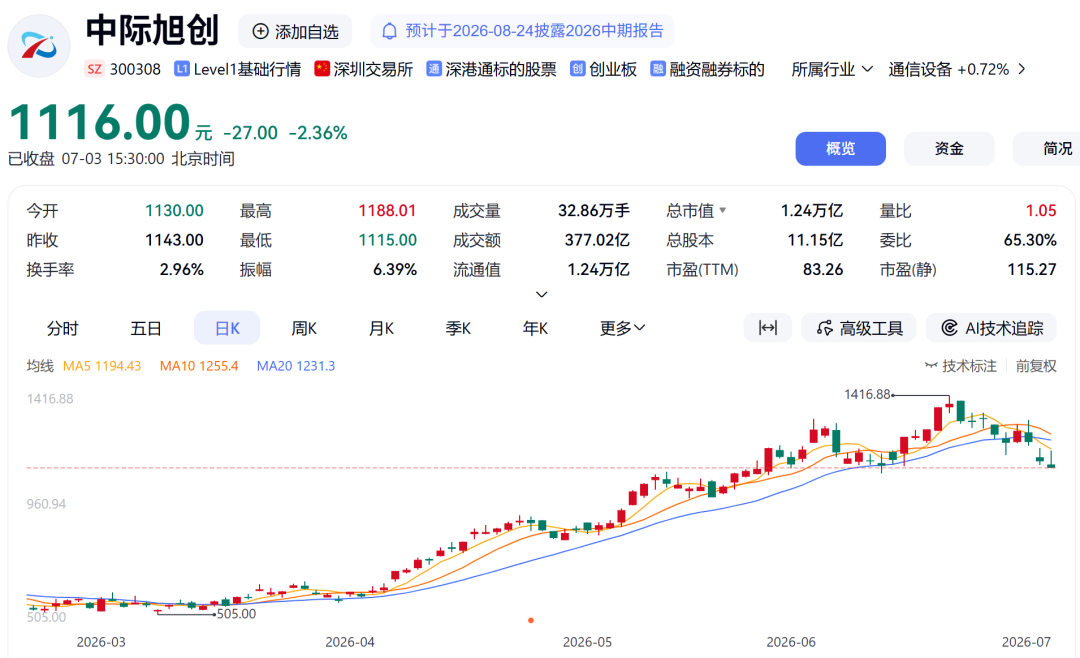Click the China flag icon for 深圳交易所
This screenshot has width=1080, height=658.
(x=322, y=69)
